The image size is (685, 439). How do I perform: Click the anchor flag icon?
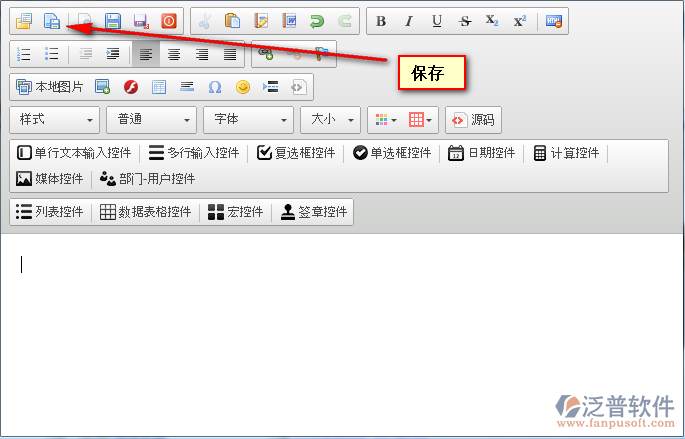(322, 54)
